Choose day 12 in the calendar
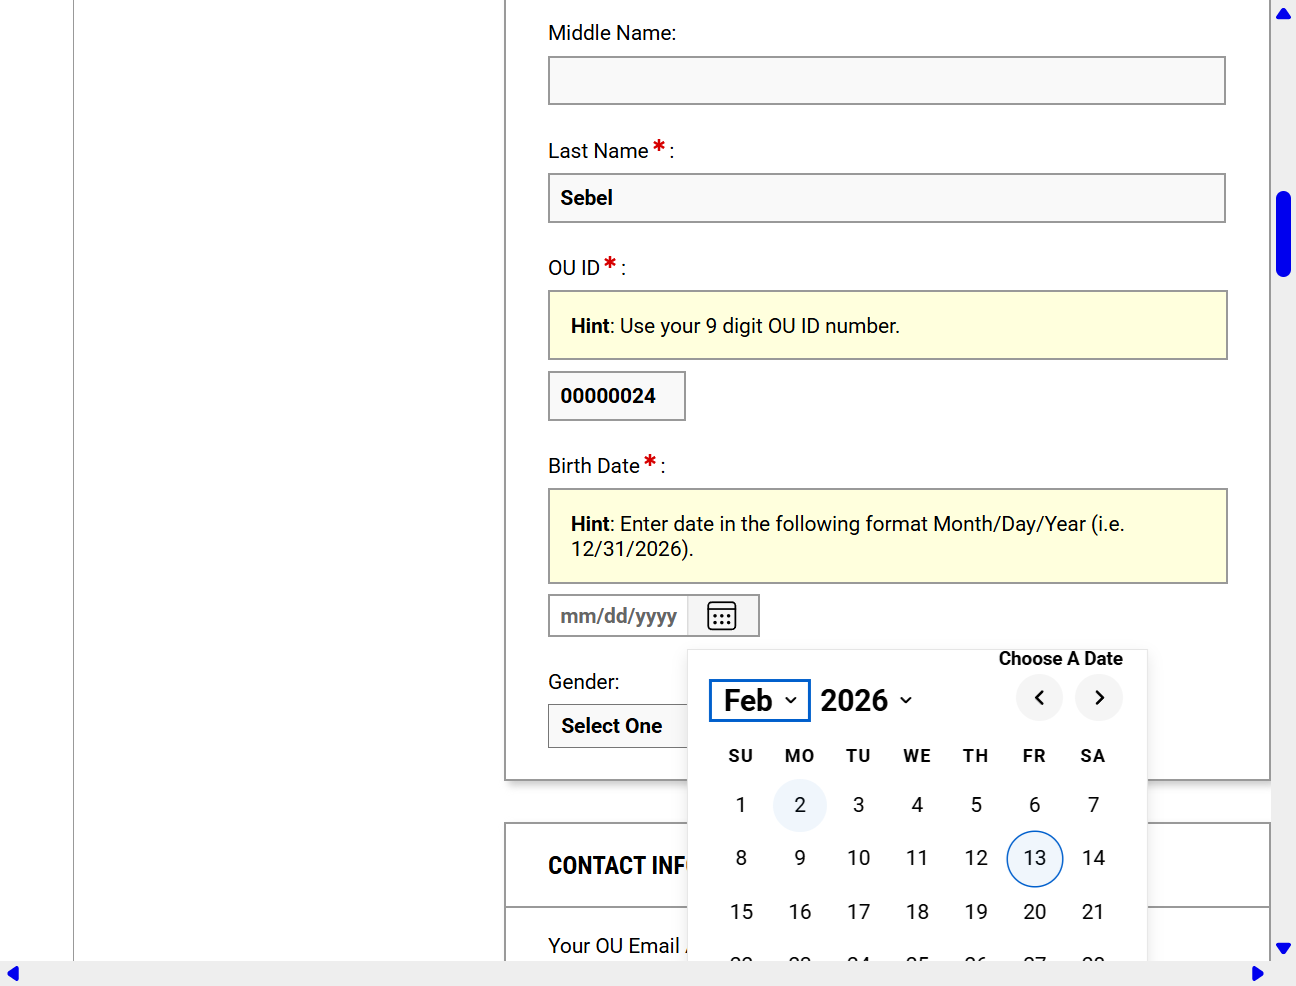1296x986 pixels. [x=976, y=858]
